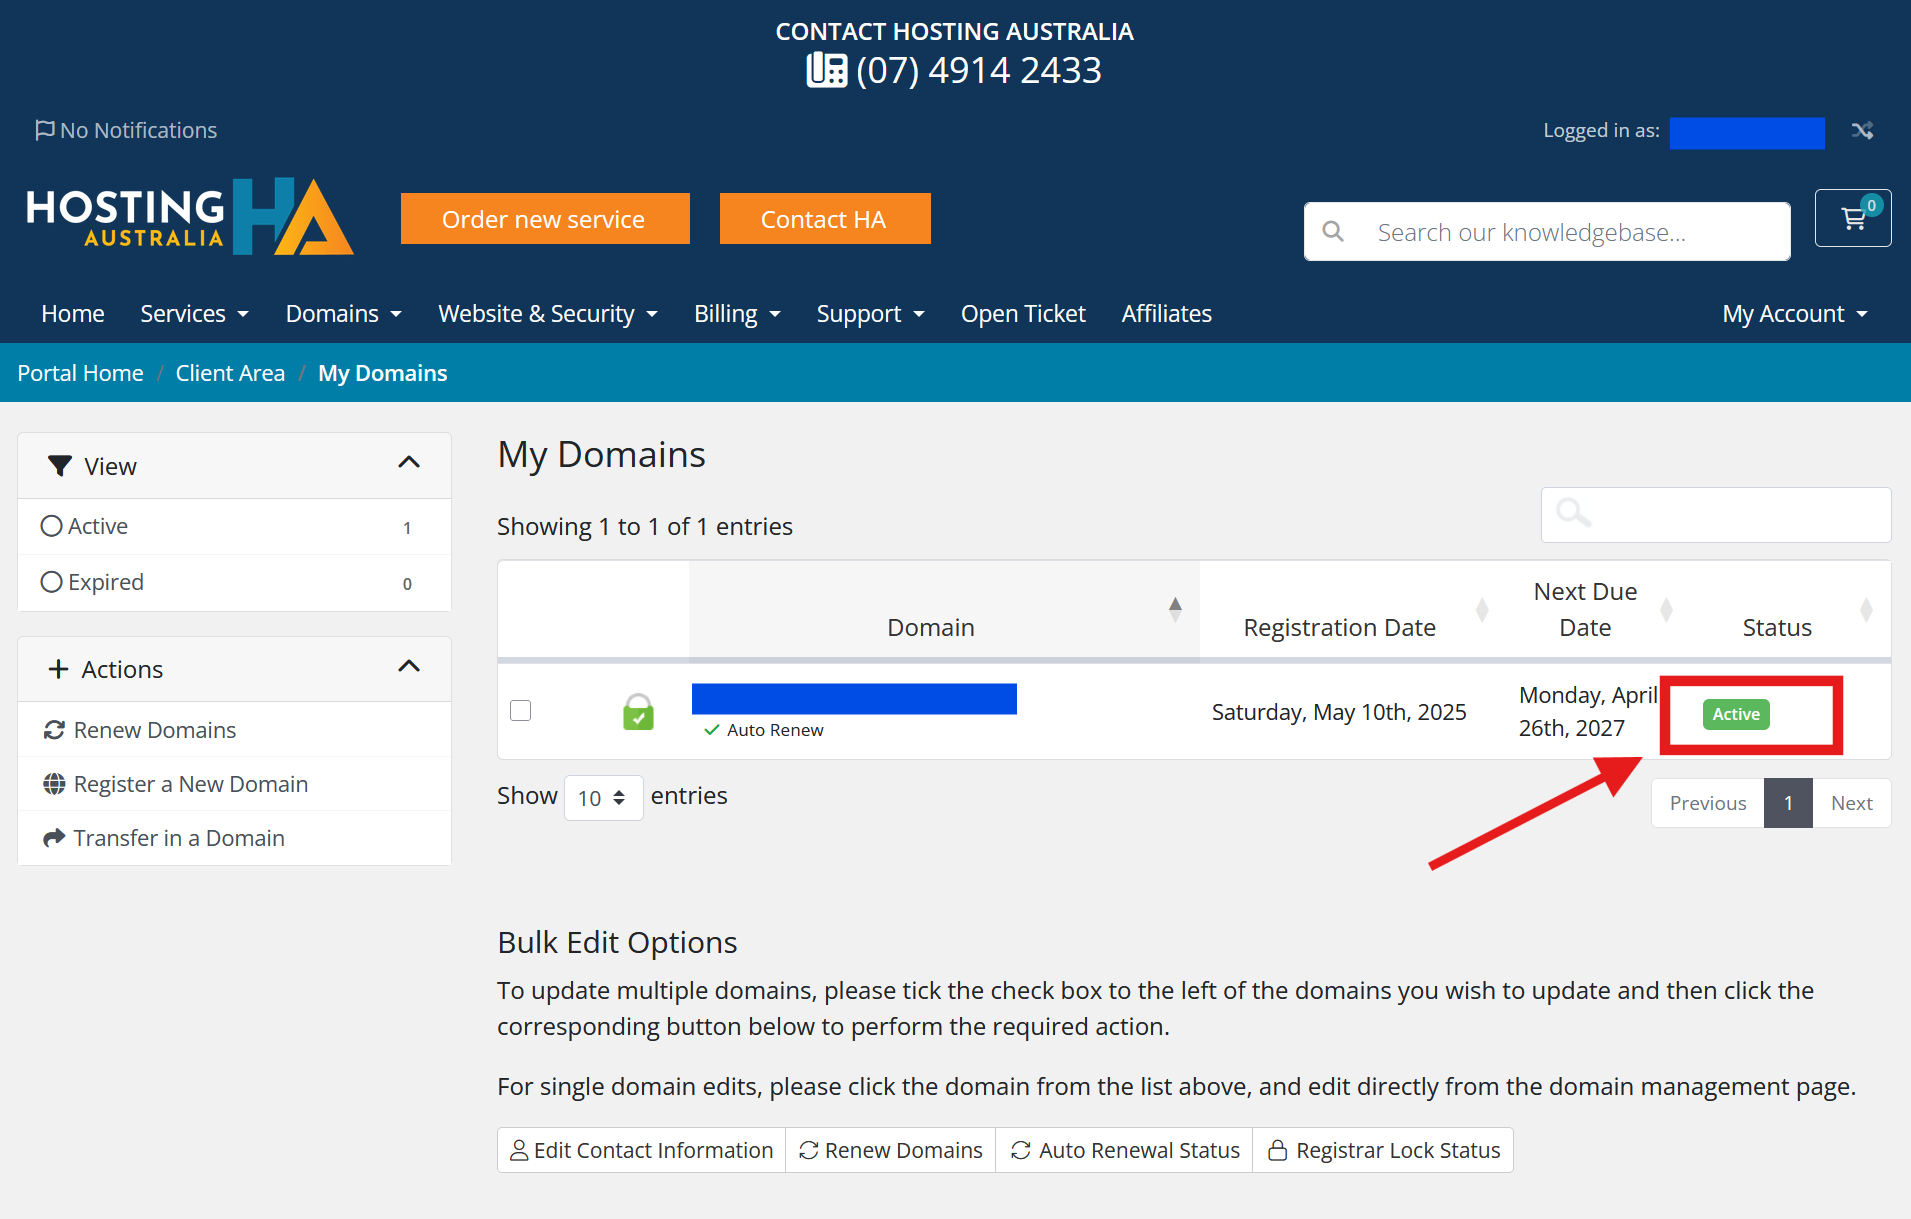Screen dimensions: 1911x1219
Task: Open the Services dropdown menu
Action: 194,314
